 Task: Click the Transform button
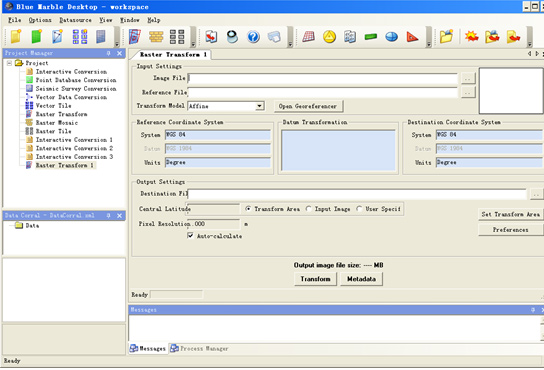point(315,279)
